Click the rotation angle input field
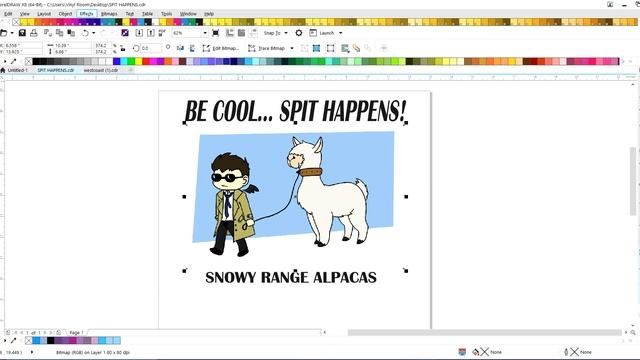The height and width of the screenshot is (360, 640). coord(151,49)
